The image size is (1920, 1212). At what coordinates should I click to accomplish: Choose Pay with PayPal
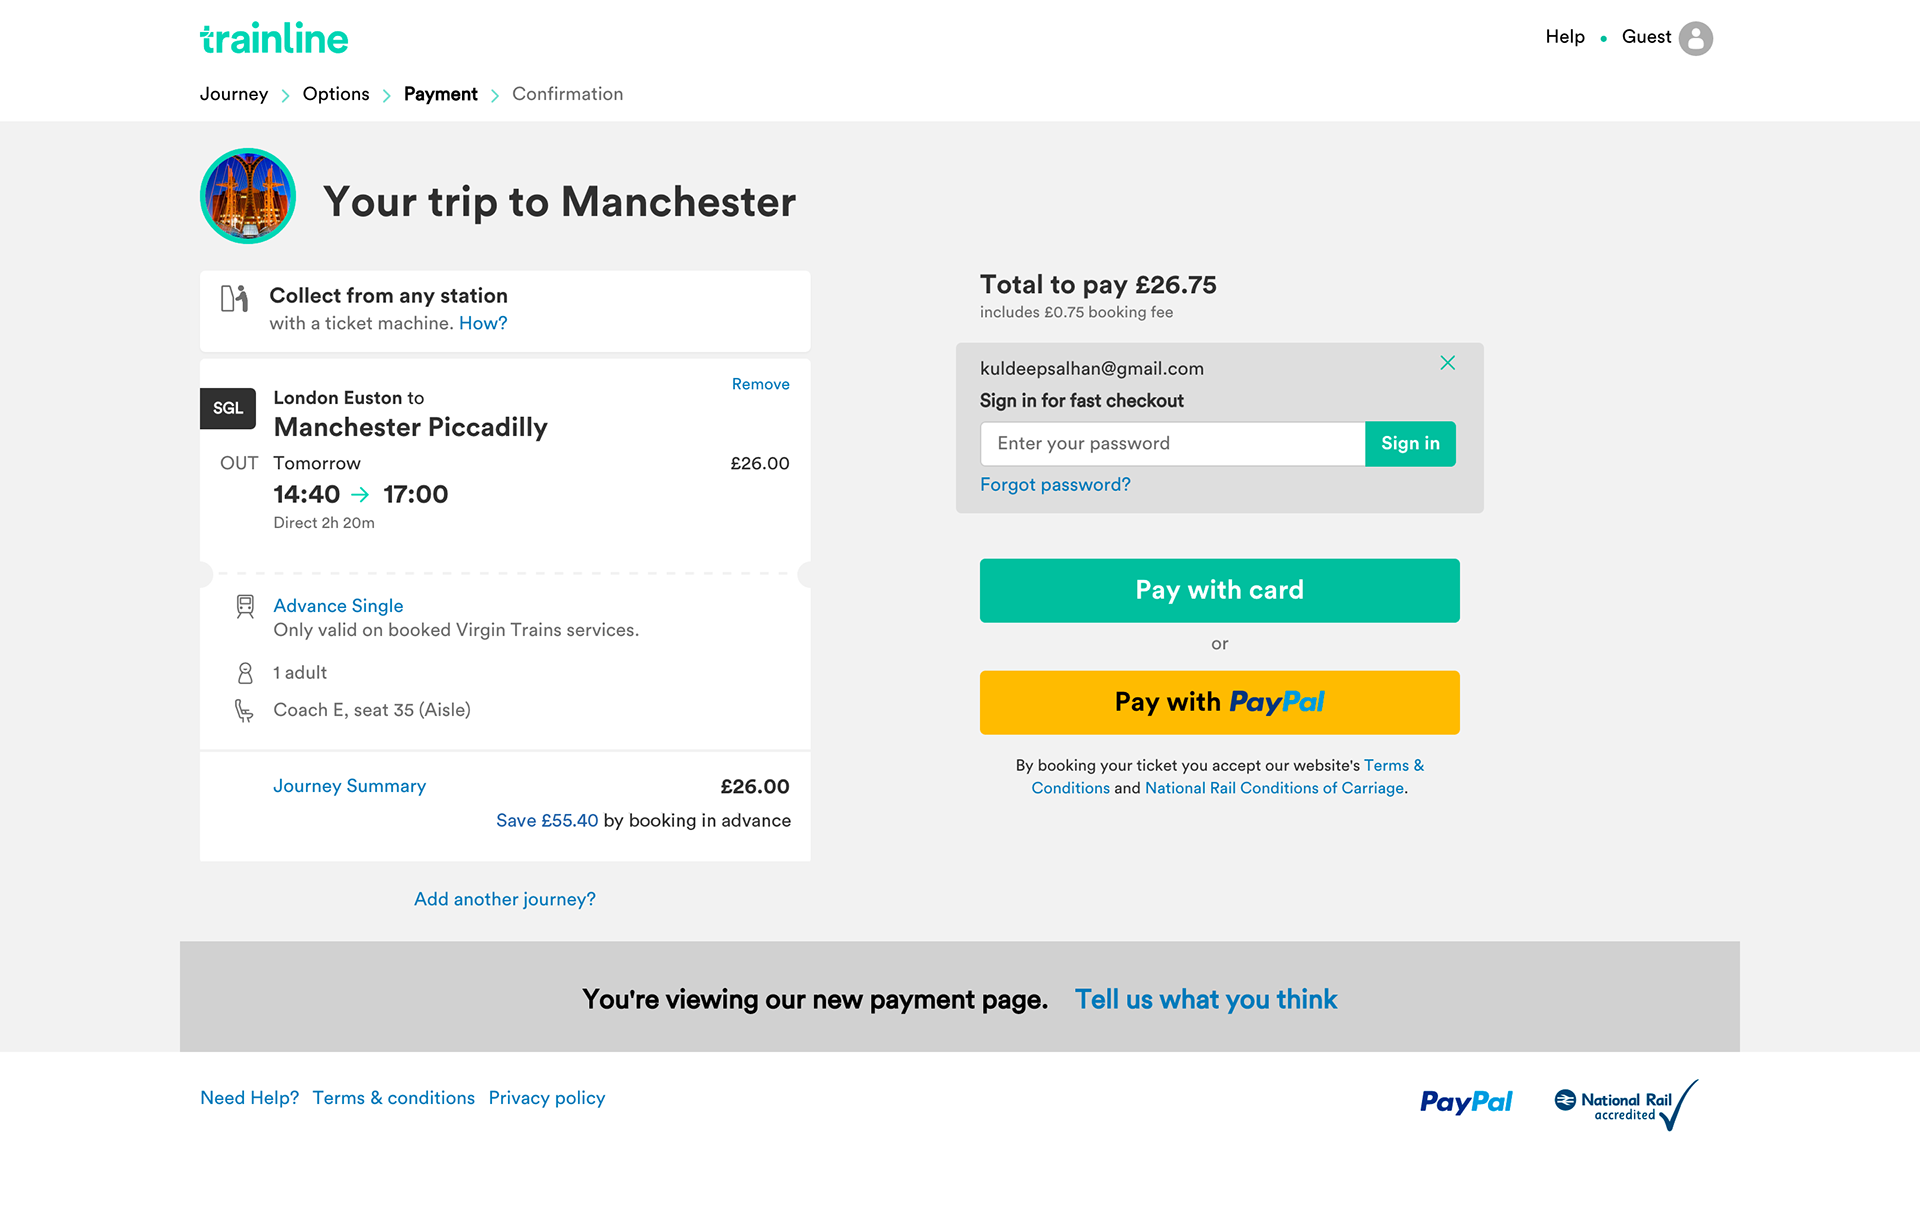tap(1219, 702)
